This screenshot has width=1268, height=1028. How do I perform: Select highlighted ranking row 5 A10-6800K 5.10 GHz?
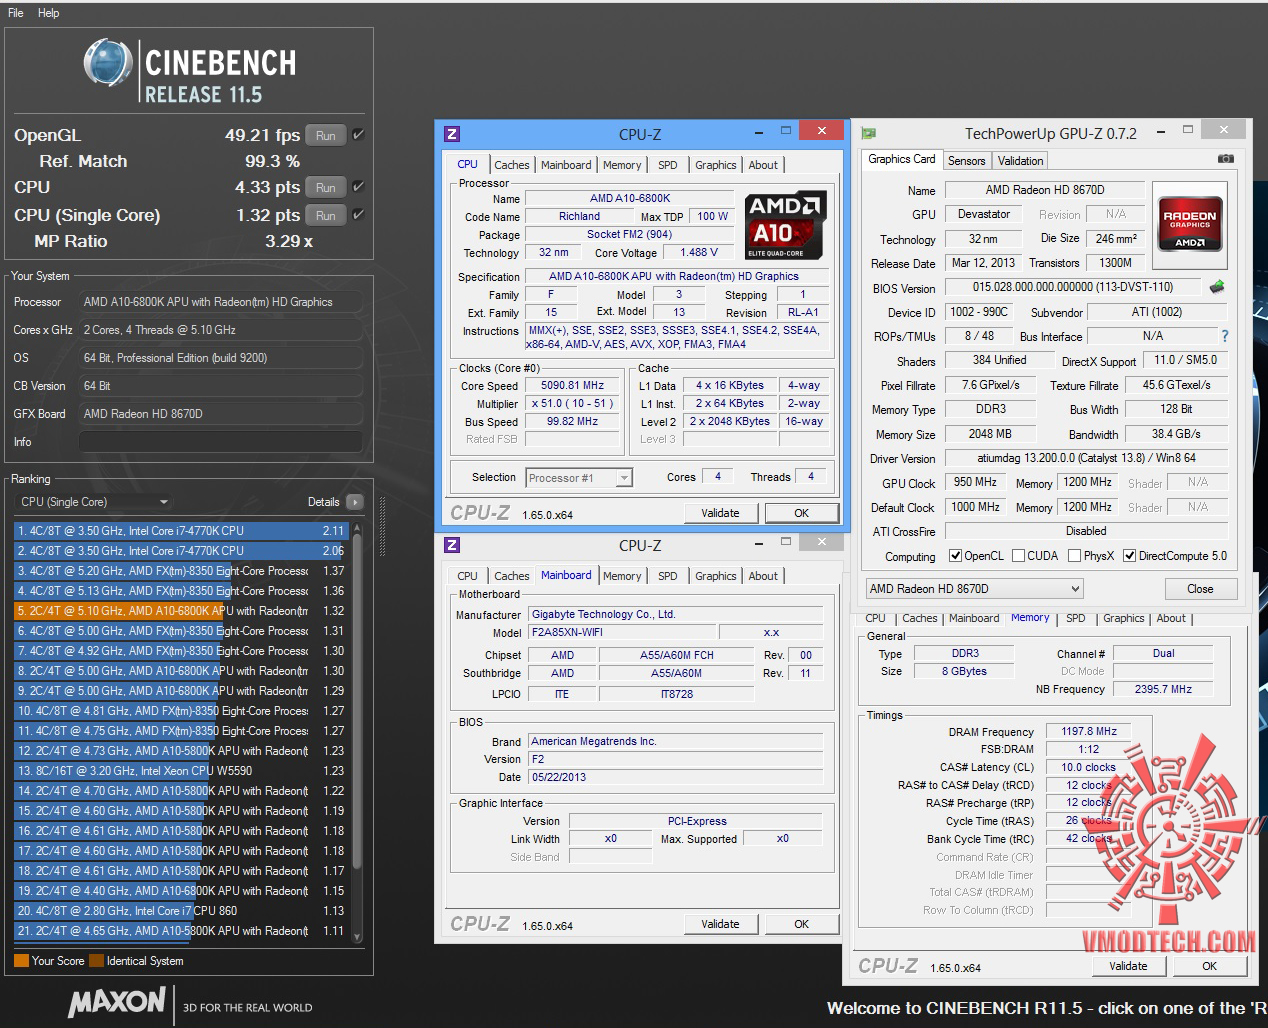point(181,611)
